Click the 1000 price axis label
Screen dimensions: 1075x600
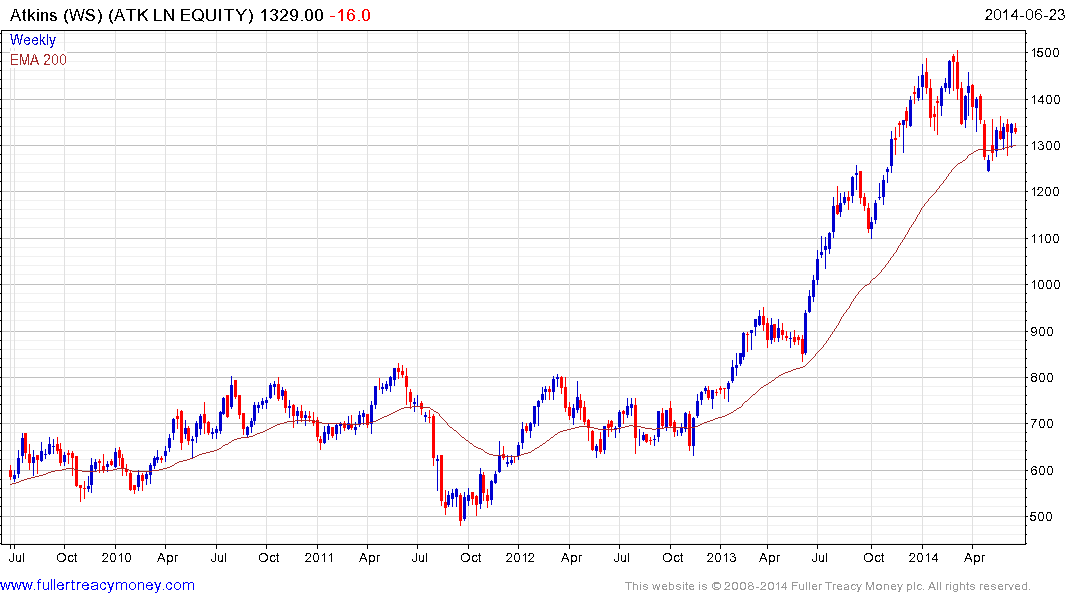[x=1046, y=285]
